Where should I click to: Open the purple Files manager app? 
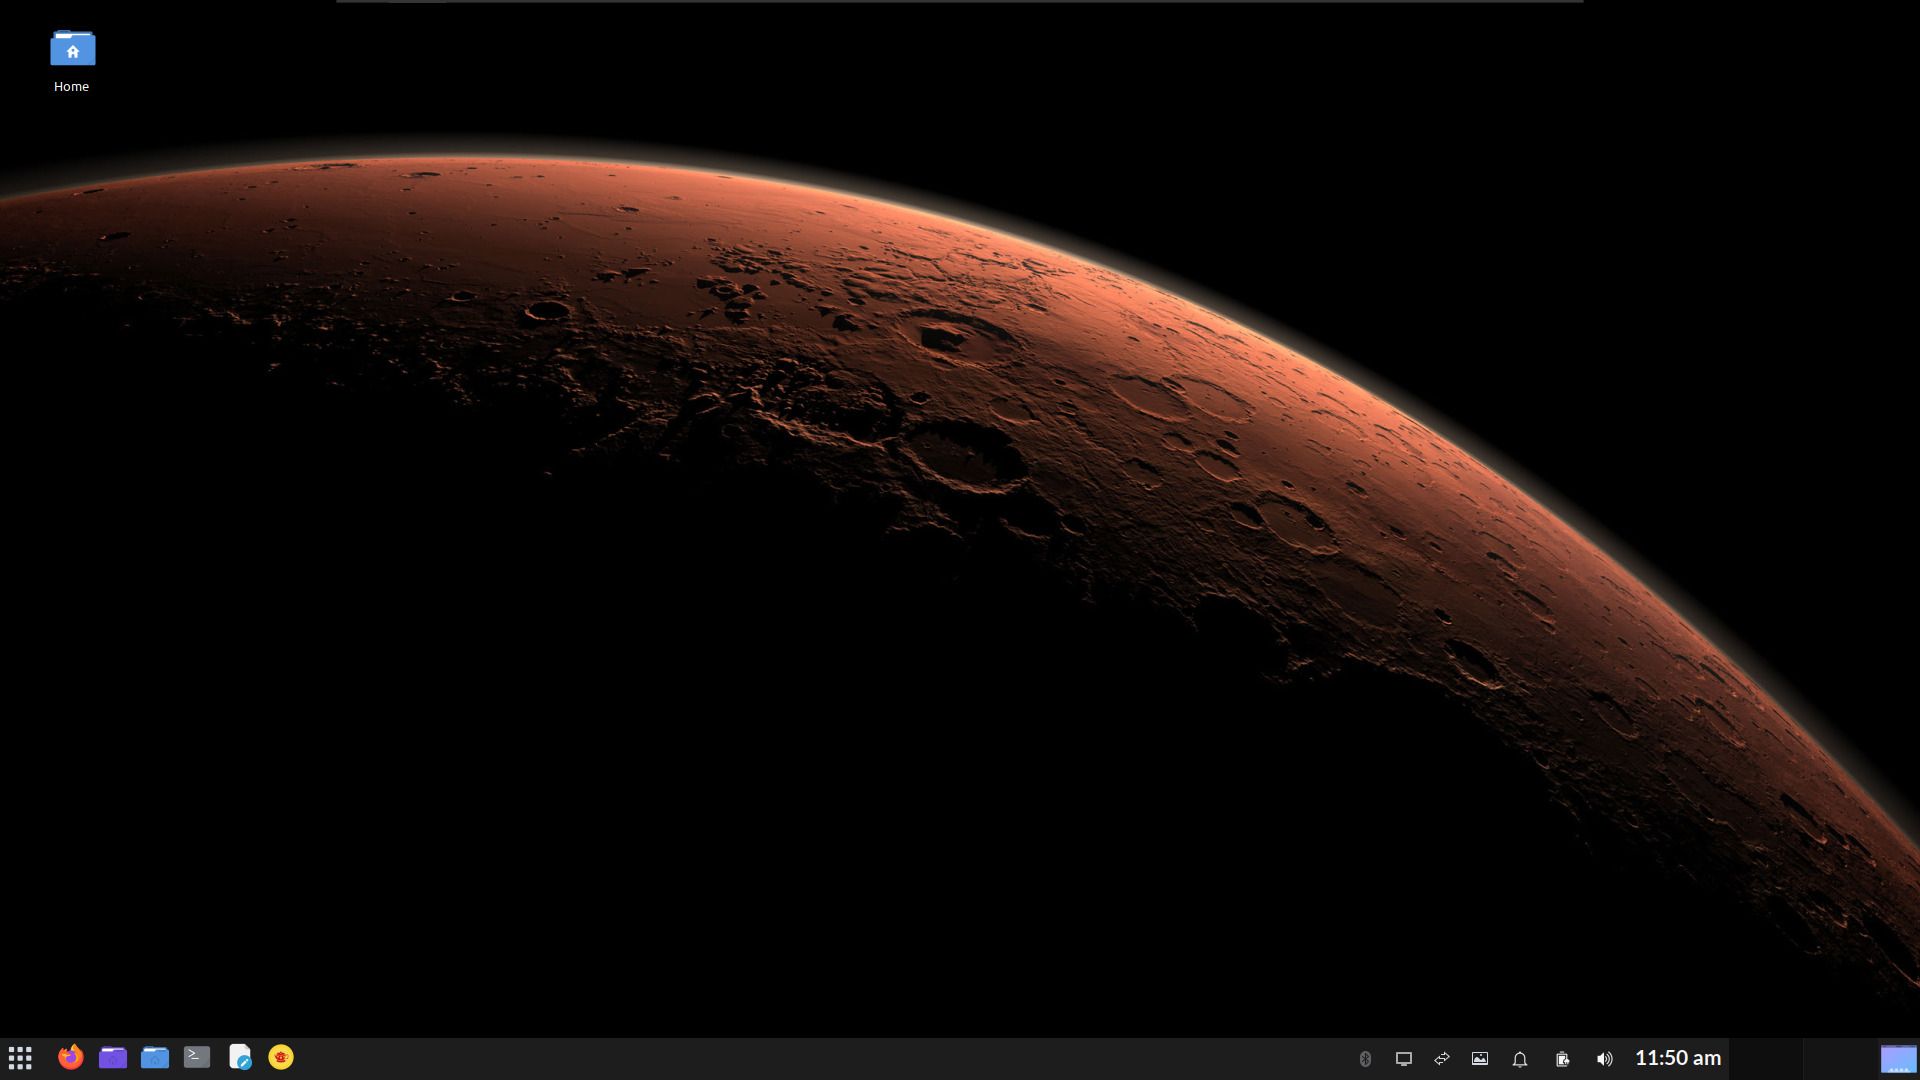click(113, 1057)
